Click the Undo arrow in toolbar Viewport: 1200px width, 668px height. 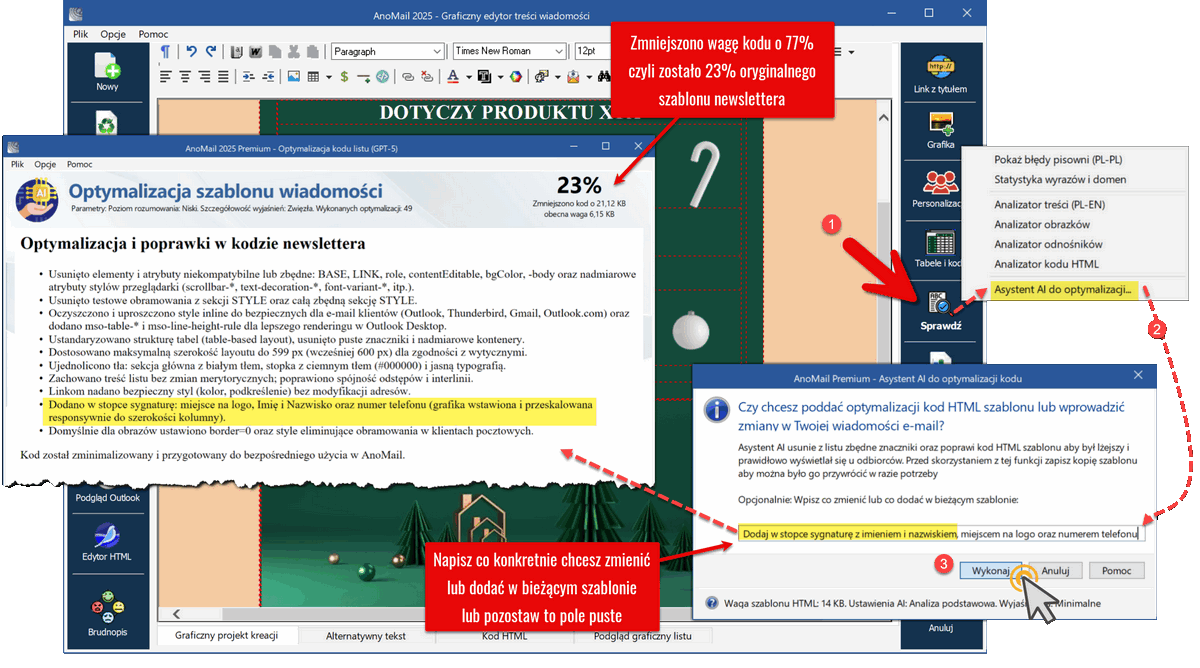[x=191, y=51]
